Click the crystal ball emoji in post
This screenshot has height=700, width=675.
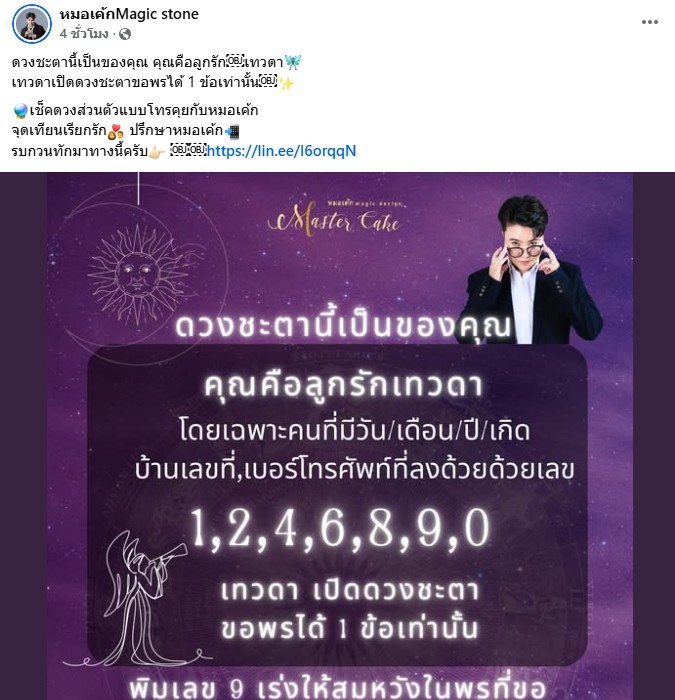coord(21,110)
